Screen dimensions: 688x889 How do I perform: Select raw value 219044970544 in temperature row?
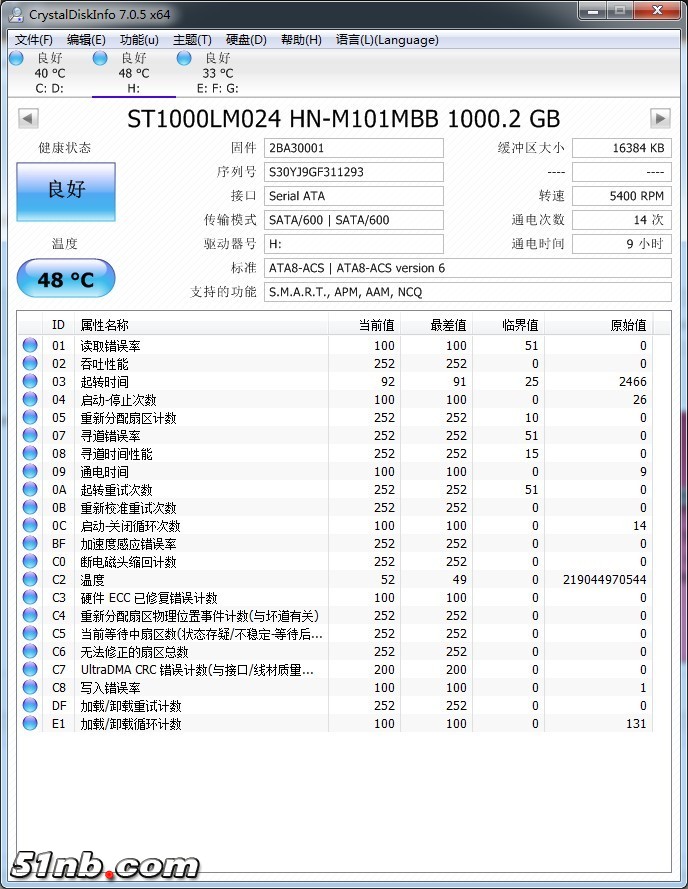605,579
